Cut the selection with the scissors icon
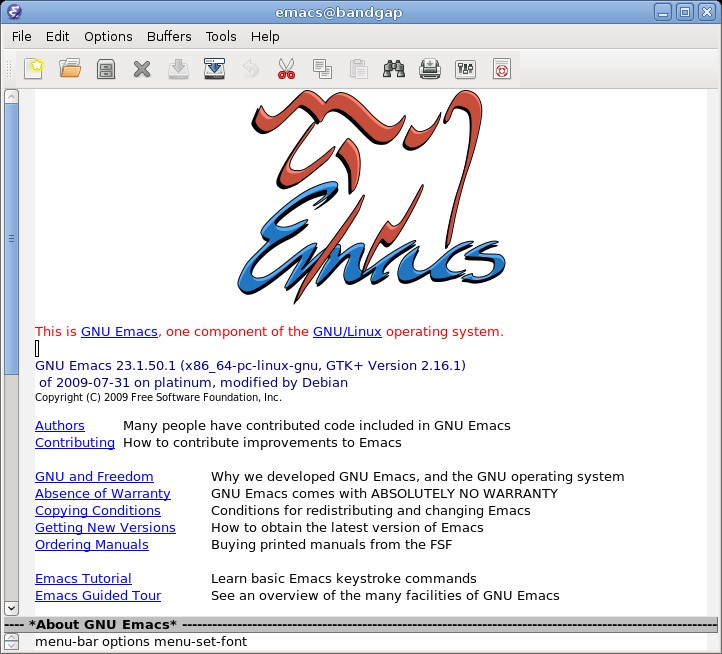 point(286,69)
